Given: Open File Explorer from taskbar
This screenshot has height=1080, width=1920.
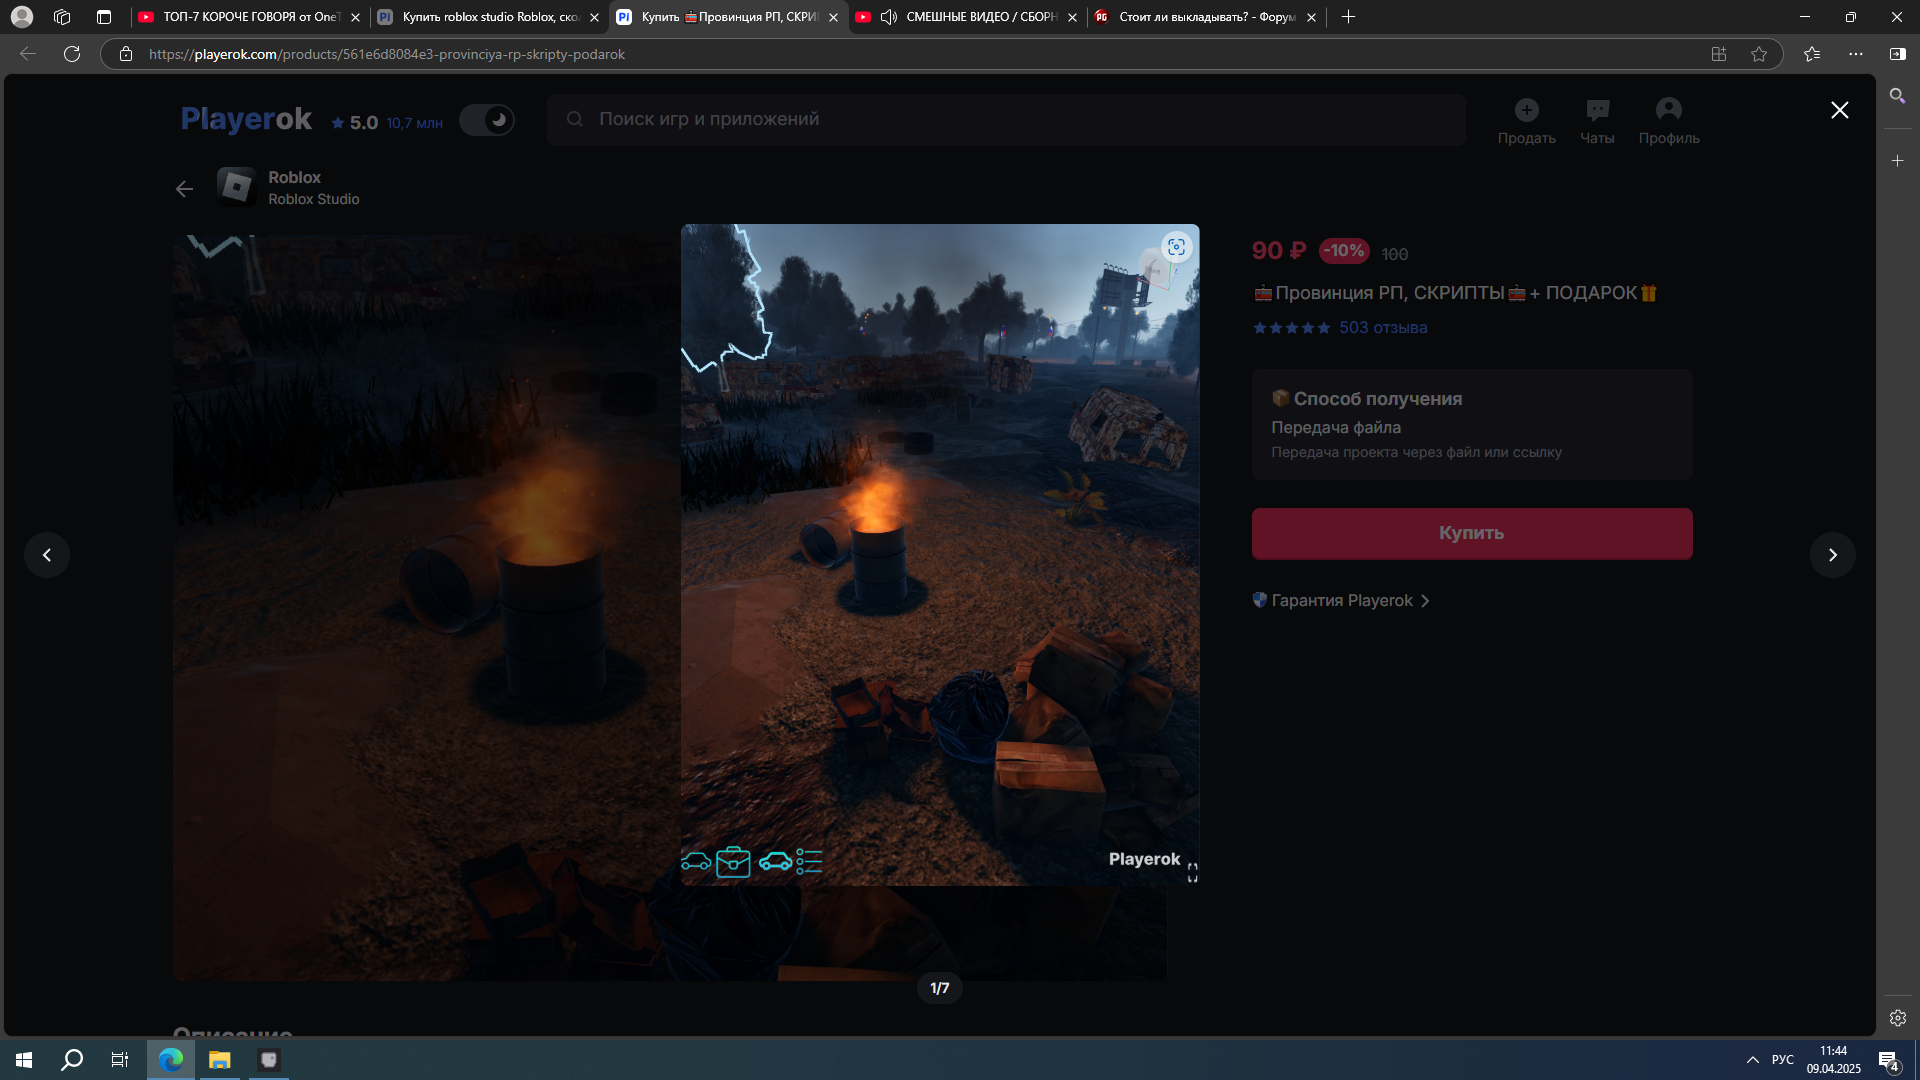Looking at the screenshot, I should [x=219, y=1060].
